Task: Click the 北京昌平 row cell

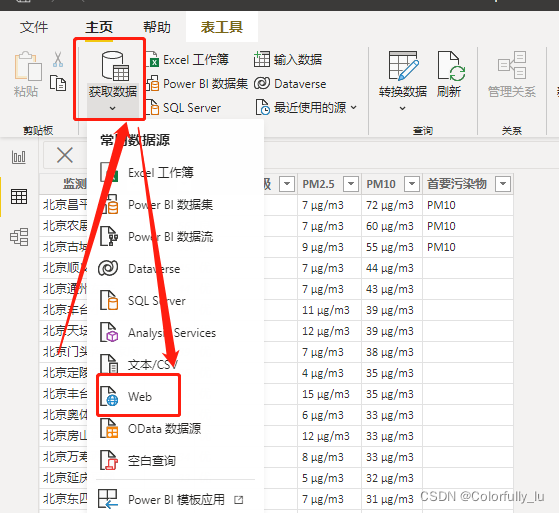Action: [63, 205]
